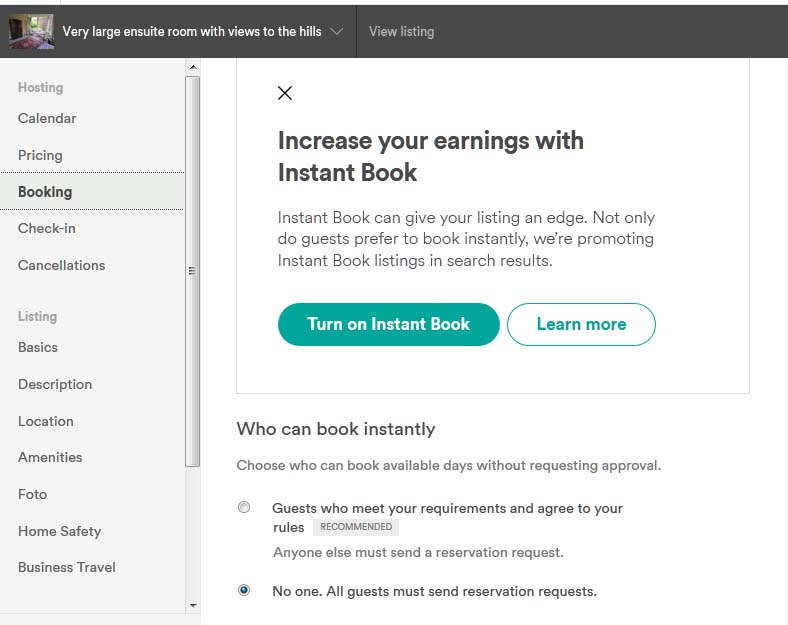
Task: Open the Amenities section
Action: [x=50, y=457]
